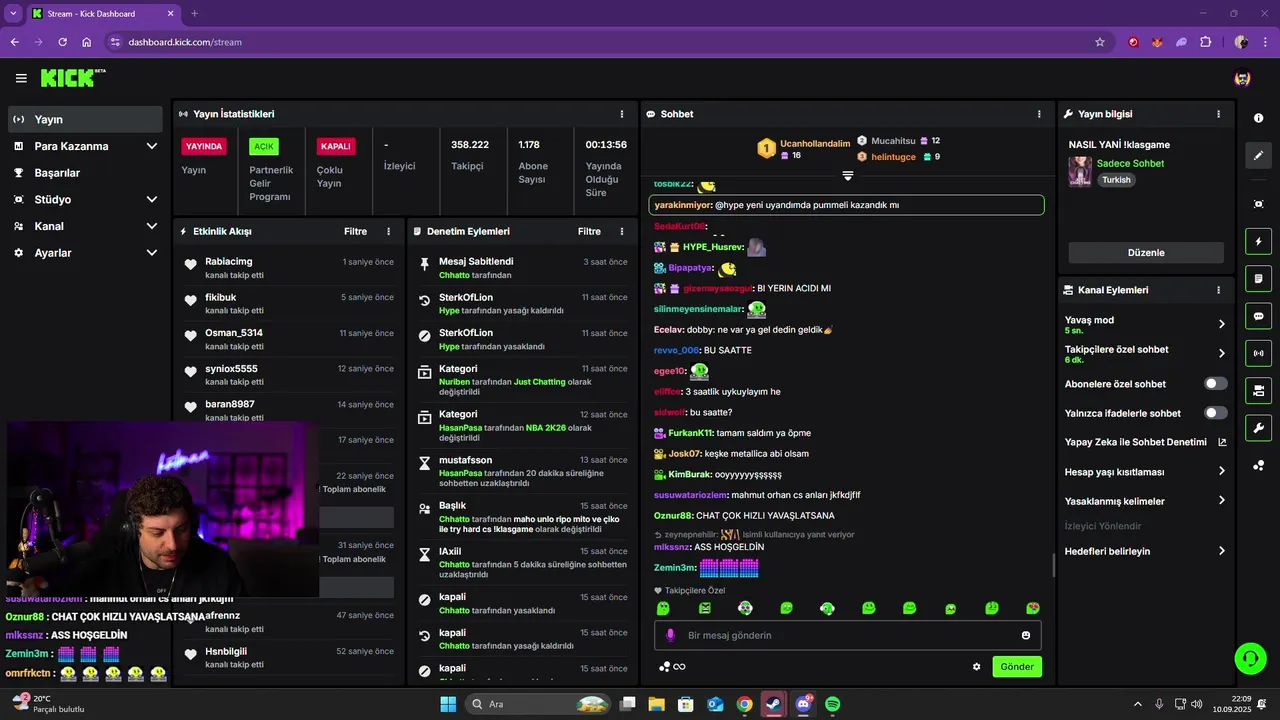Toggle activity feed panel lightning icon
Viewport: 1280px width, 720px height.
(x=1258, y=241)
